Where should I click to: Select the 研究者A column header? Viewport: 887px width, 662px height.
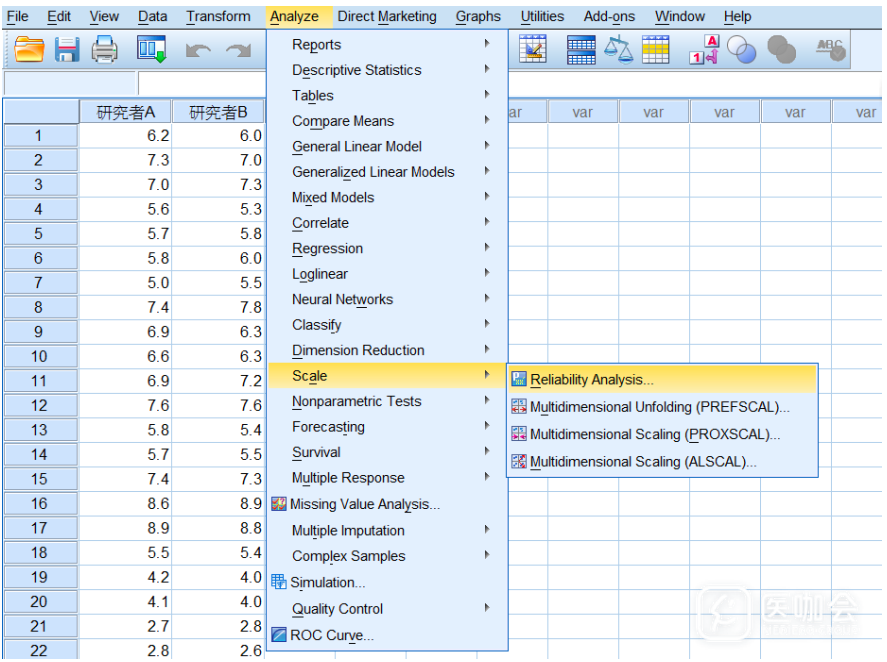(x=125, y=112)
